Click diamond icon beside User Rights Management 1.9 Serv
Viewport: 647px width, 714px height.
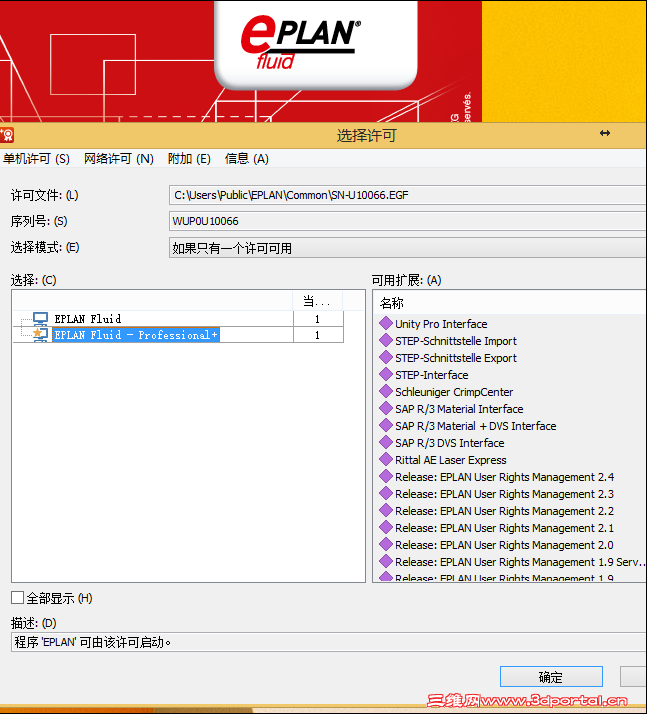[386, 561]
